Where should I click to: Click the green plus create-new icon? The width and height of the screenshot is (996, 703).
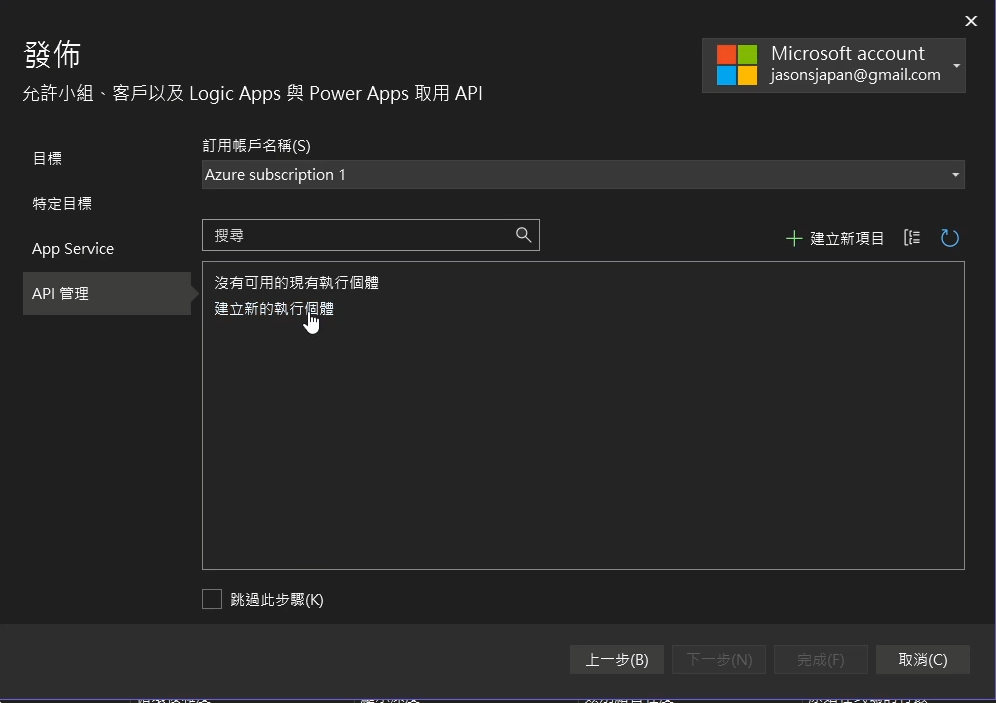(x=794, y=239)
